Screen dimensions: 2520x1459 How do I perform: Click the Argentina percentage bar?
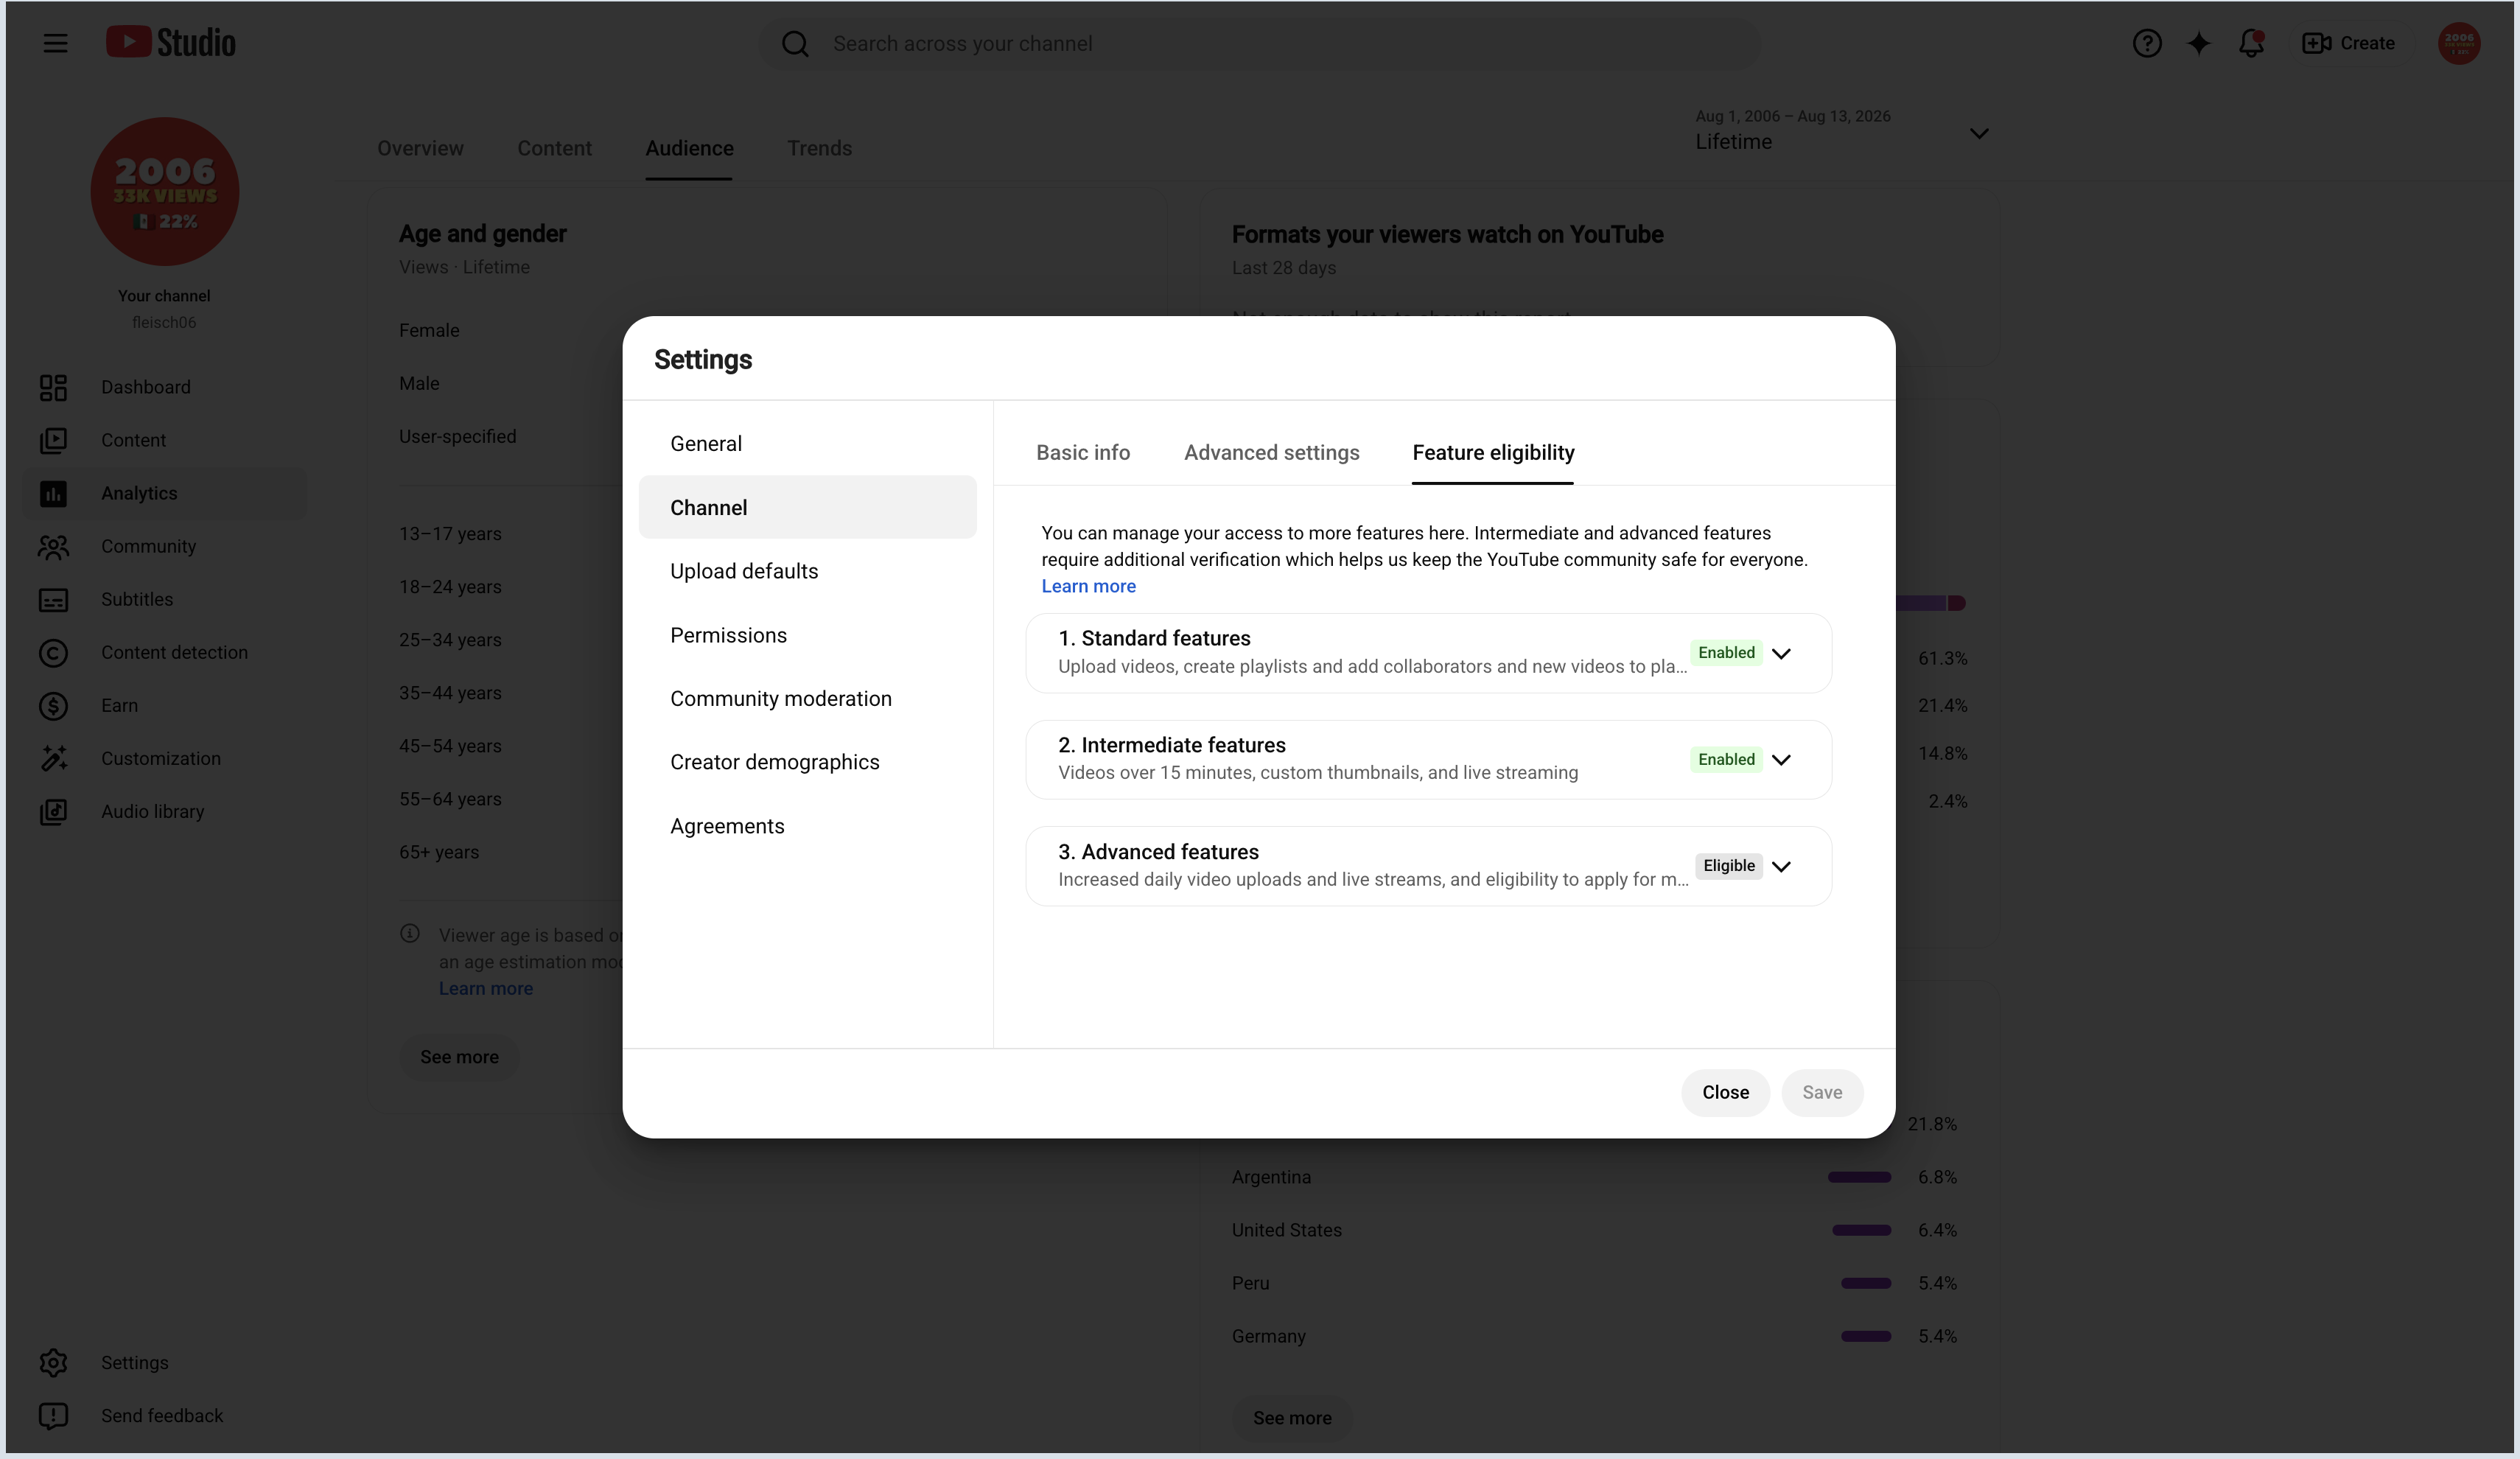click(x=1859, y=1177)
